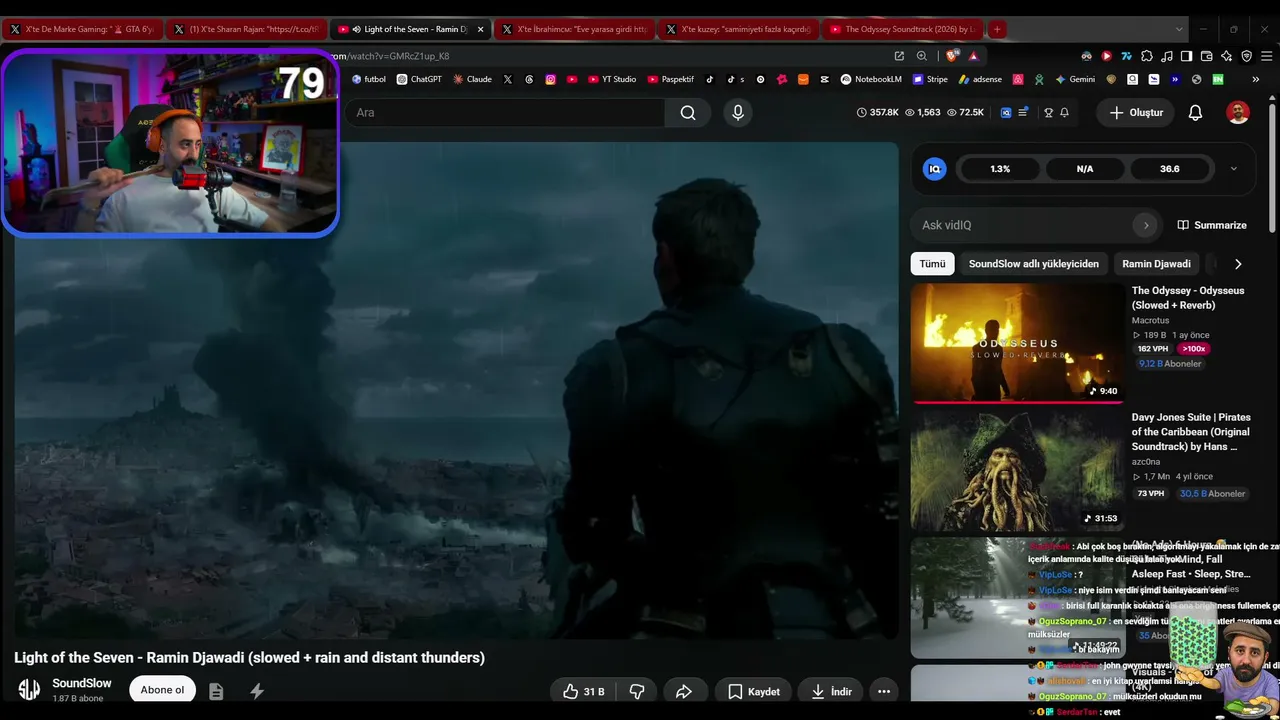Click the Macrotus channel name
The image size is (1280, 720).
pyautogui.click(x=1150, y=321)
